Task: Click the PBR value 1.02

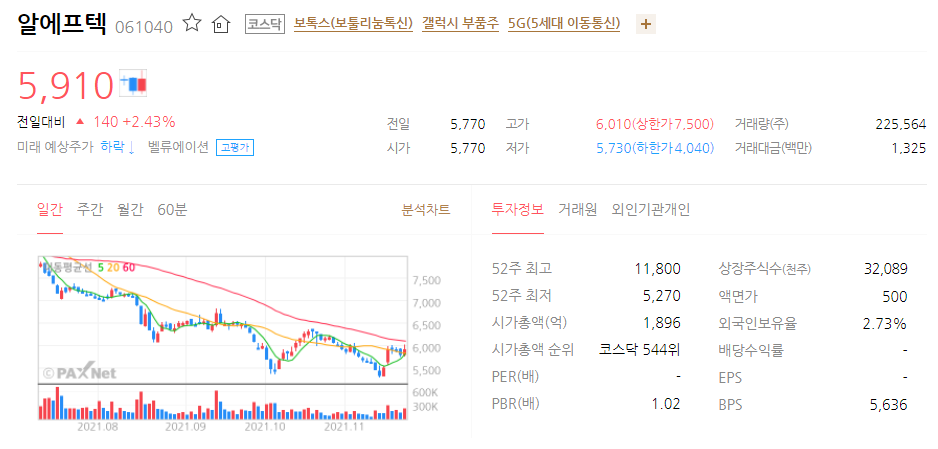Action: coord(667,404)
